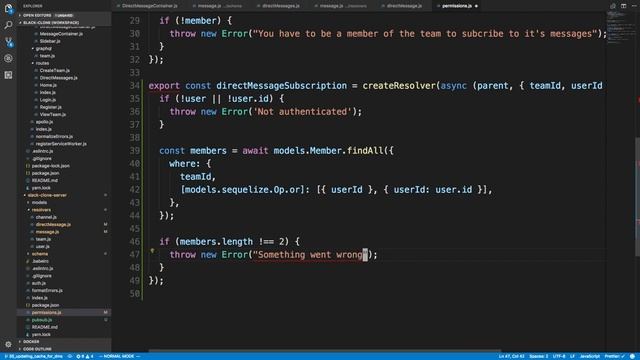Screen dimensions: 640x360
Task: Open message.js in resolvers
Action: 47,232
